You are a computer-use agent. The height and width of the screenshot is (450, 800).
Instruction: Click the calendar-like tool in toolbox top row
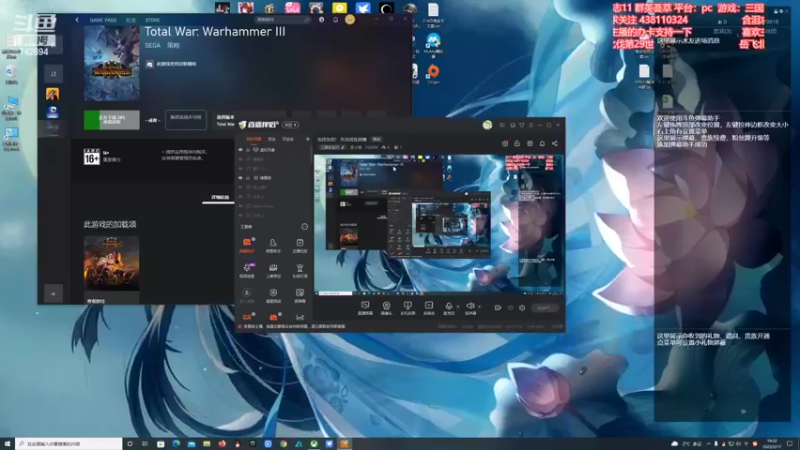(299, 245)
